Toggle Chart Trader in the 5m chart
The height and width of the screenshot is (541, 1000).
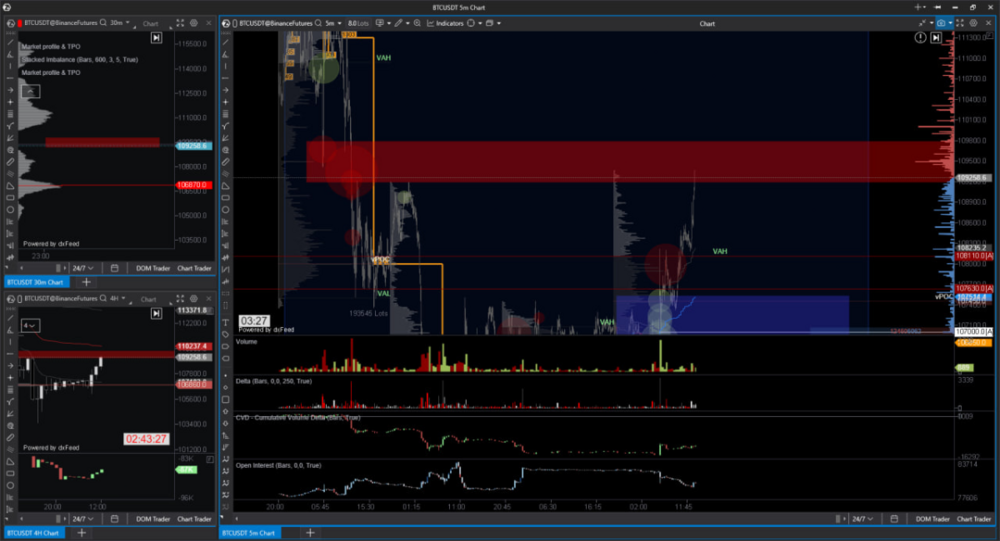(973, 519)
